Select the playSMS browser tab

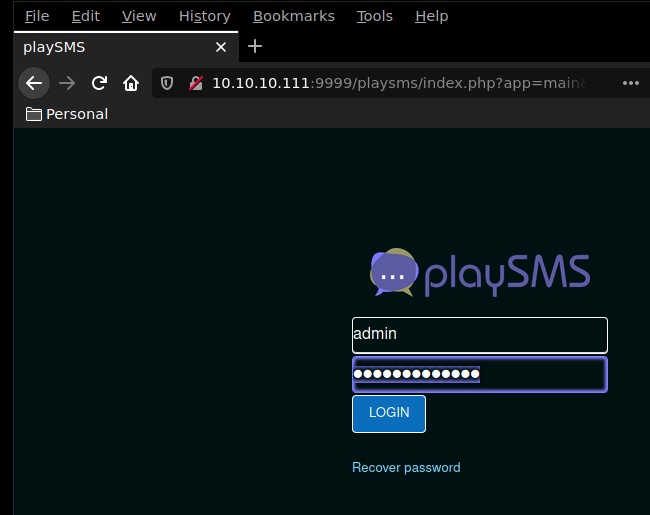110,47
